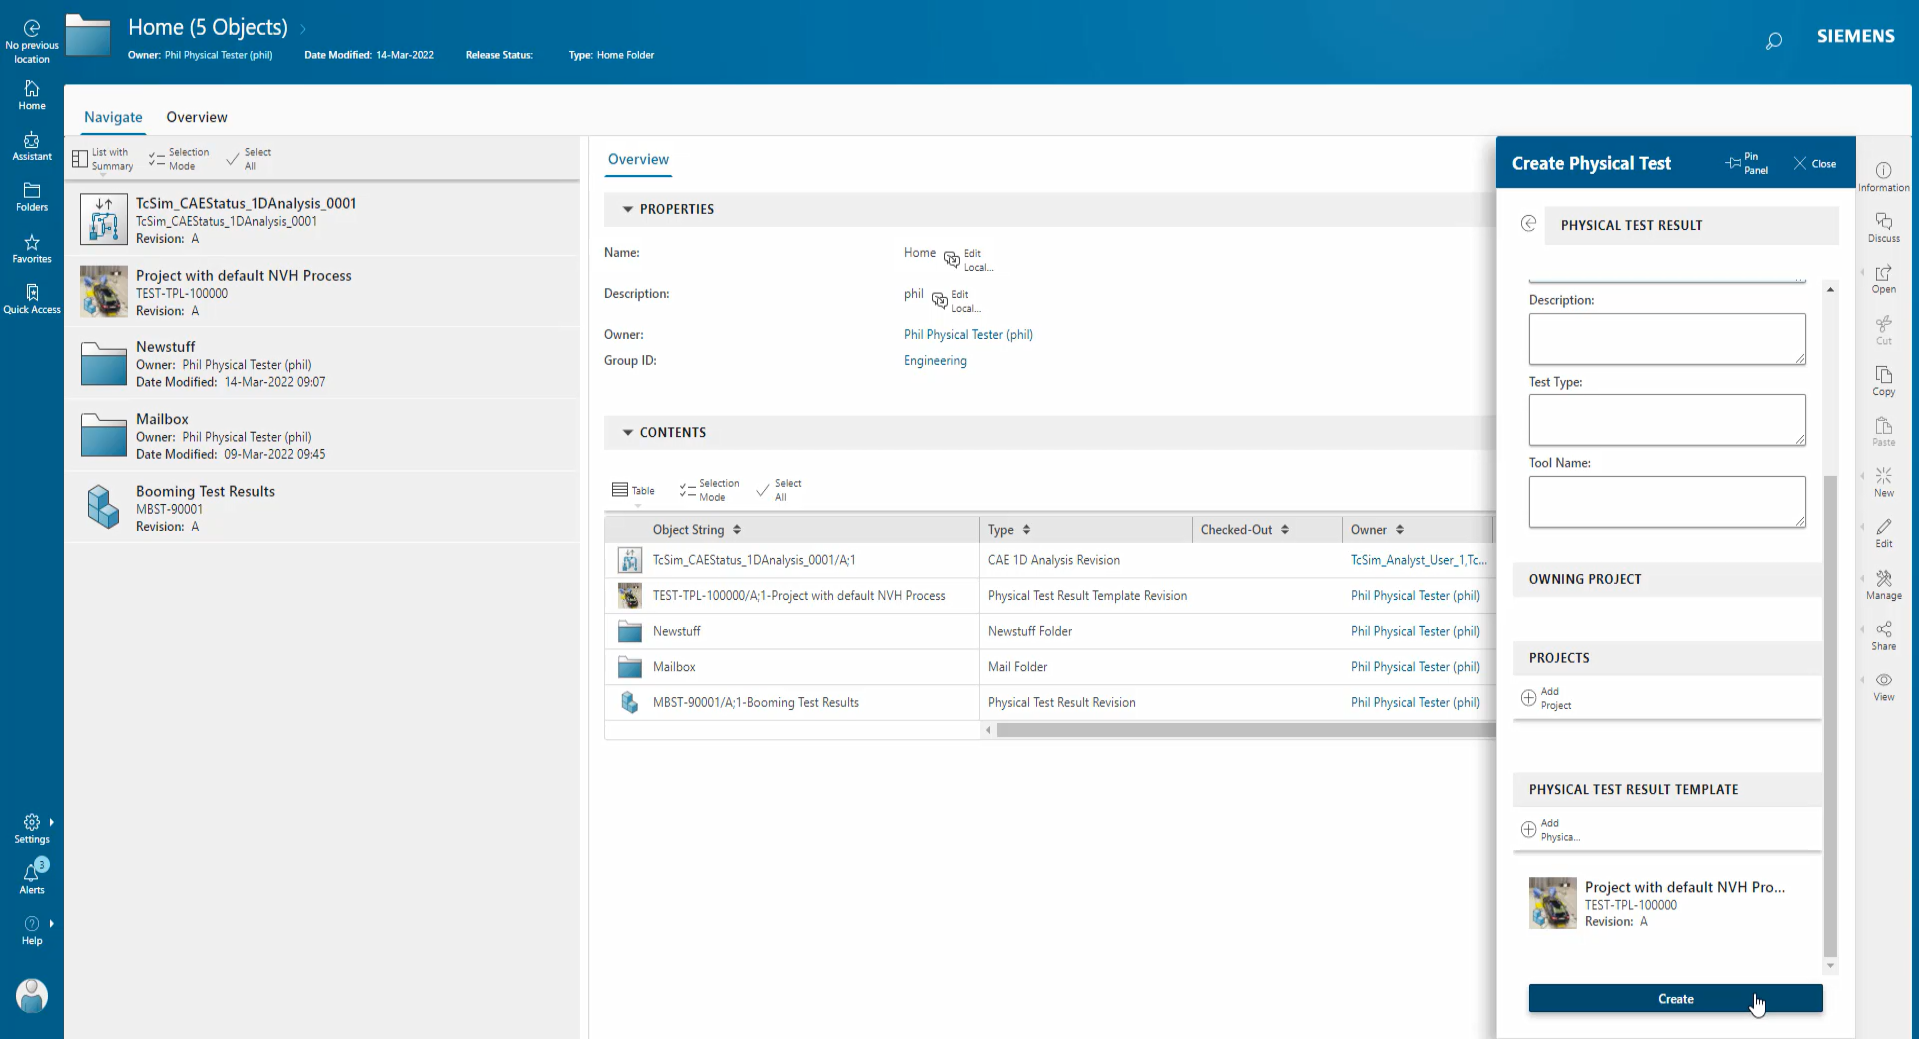The image size is (1919, 1039).
Task: Collapse the CONTENTS section
Action: point(628,432)
